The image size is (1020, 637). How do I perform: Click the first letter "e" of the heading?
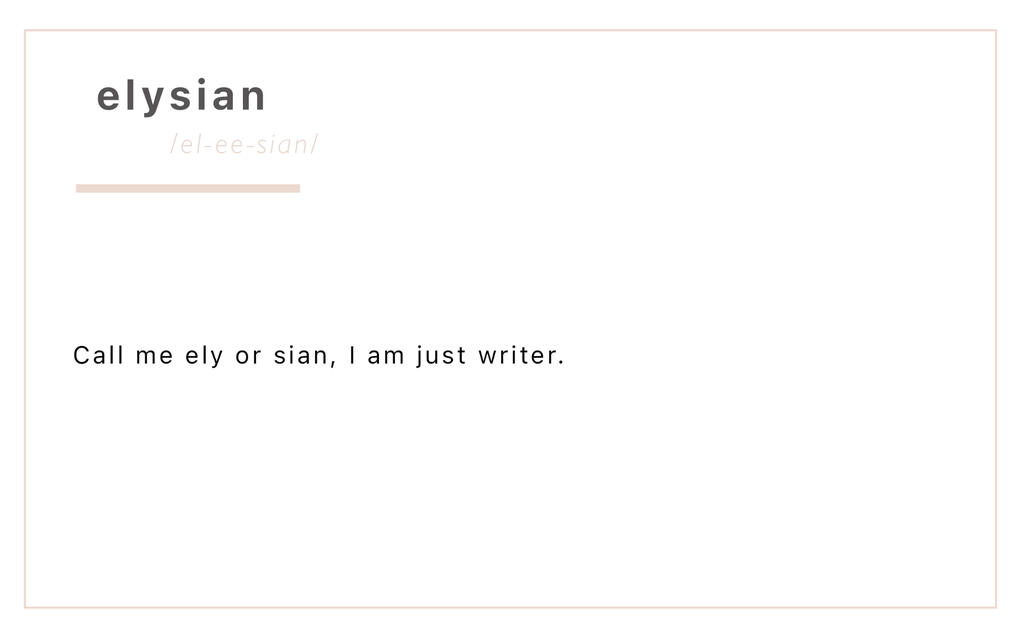tap(108, 97)
